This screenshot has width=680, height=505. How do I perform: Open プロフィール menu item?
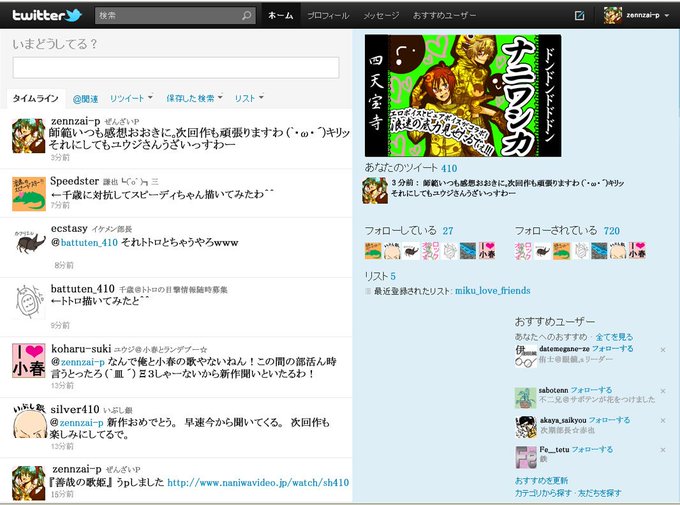[328, 16]
